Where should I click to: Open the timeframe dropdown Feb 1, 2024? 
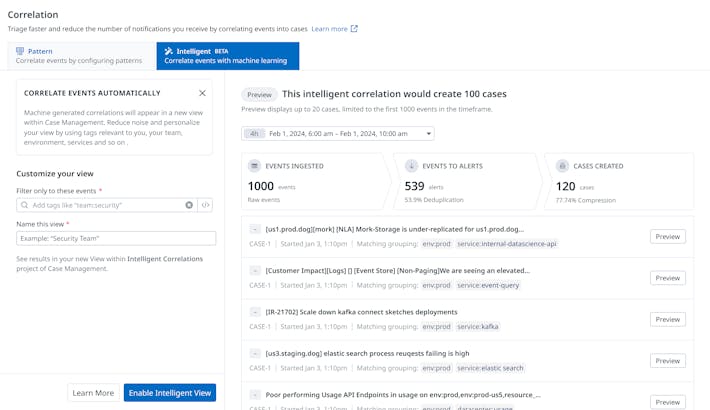tap(338, 134)
